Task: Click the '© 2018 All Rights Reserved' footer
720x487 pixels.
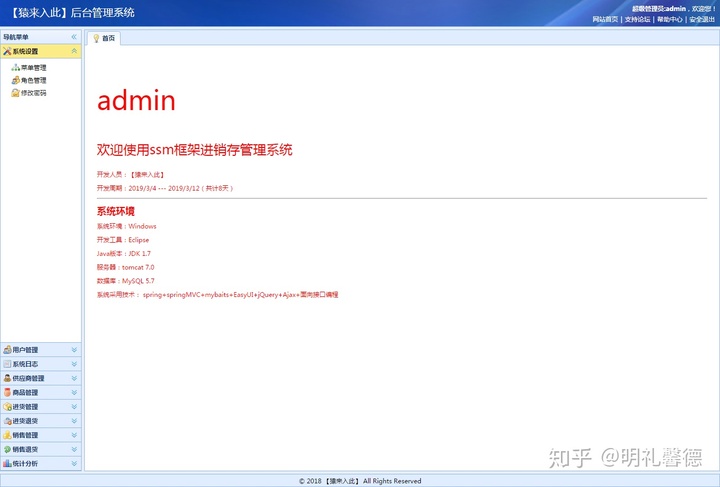Action: [360, 481]
